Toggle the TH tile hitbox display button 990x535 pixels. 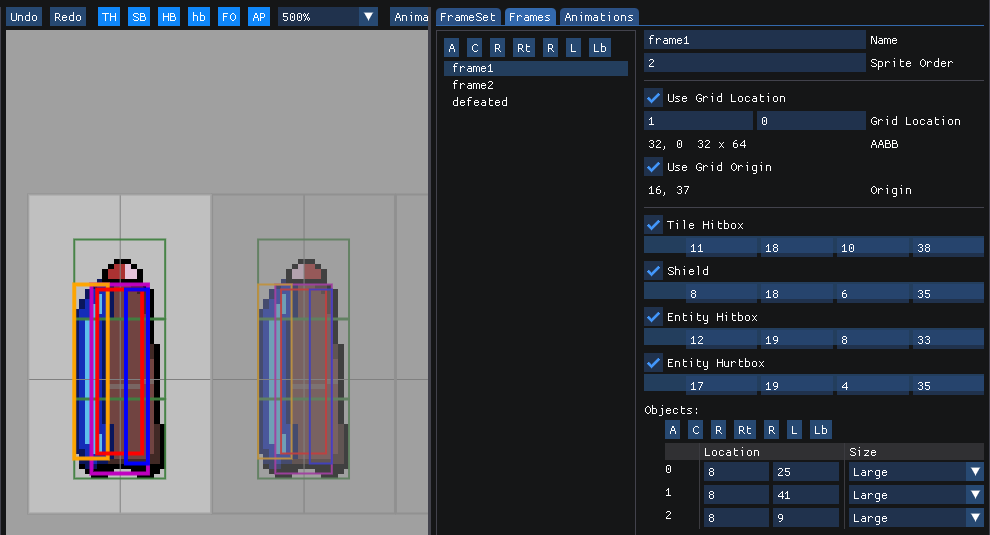(x=109, y=17)
